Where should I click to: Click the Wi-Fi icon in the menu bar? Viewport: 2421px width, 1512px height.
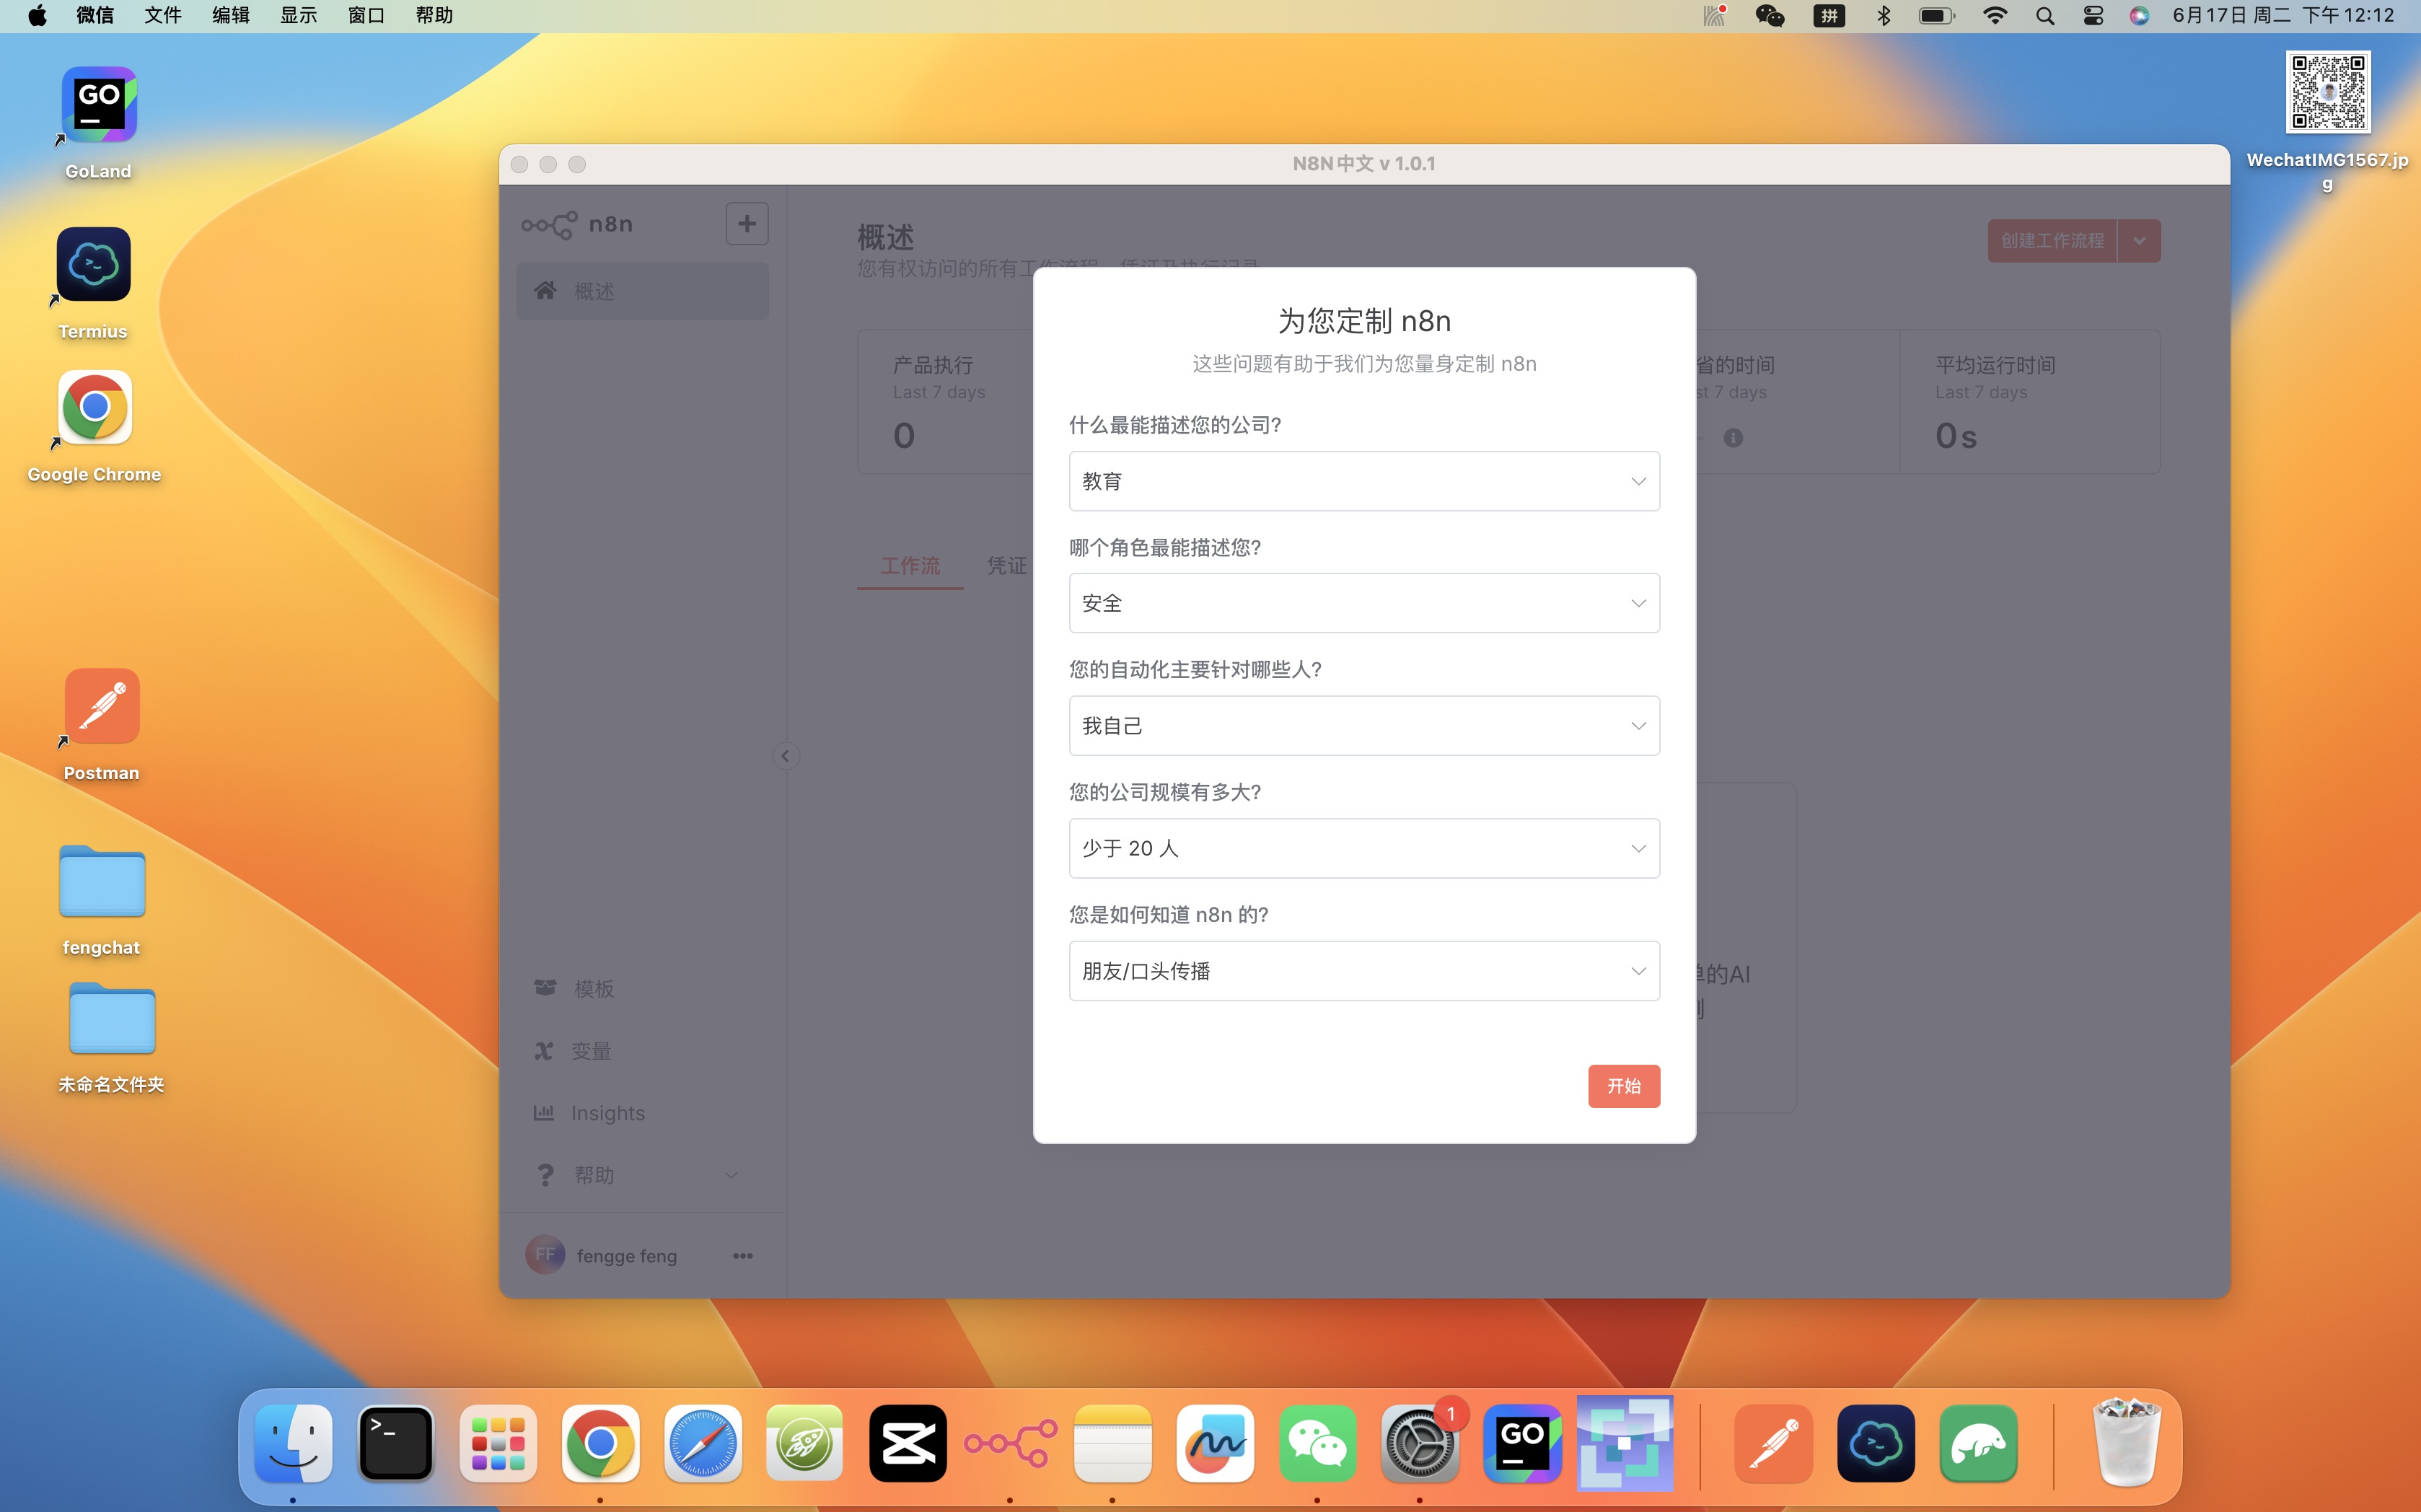1995,15
